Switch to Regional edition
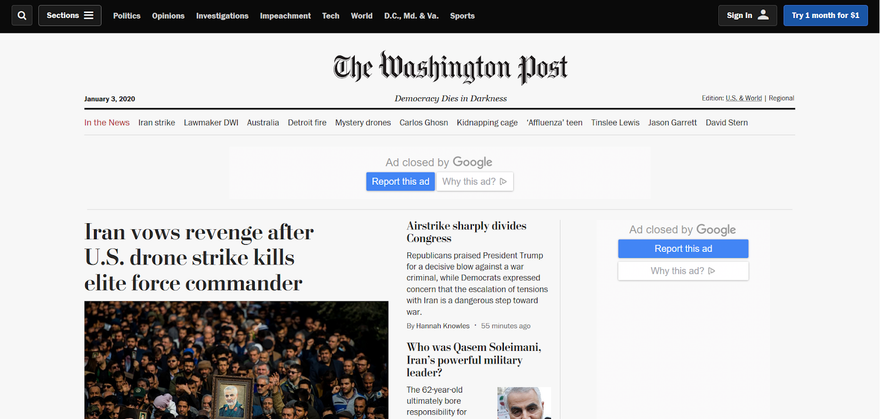Image resolution: width=880 pixels, height=419 pixels. pos(781,98)
